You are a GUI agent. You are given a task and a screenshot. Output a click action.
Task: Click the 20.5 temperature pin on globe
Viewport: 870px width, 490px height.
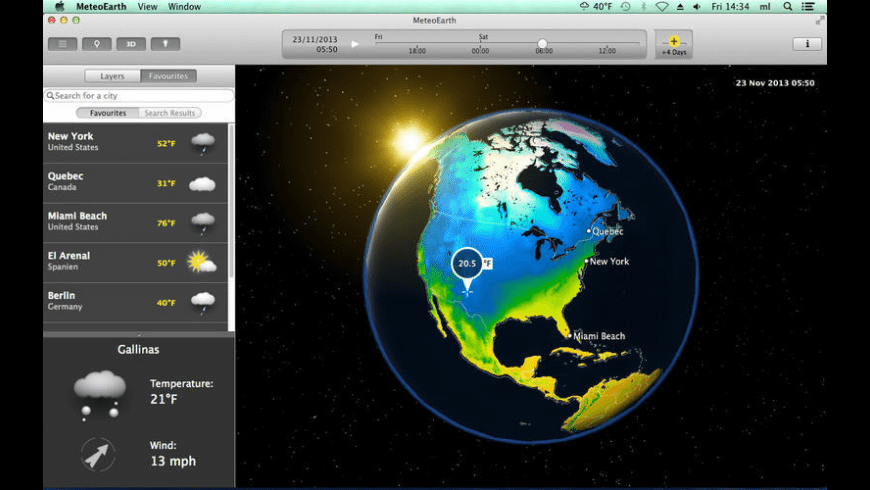pyautogui.click(x=467, y=264)
